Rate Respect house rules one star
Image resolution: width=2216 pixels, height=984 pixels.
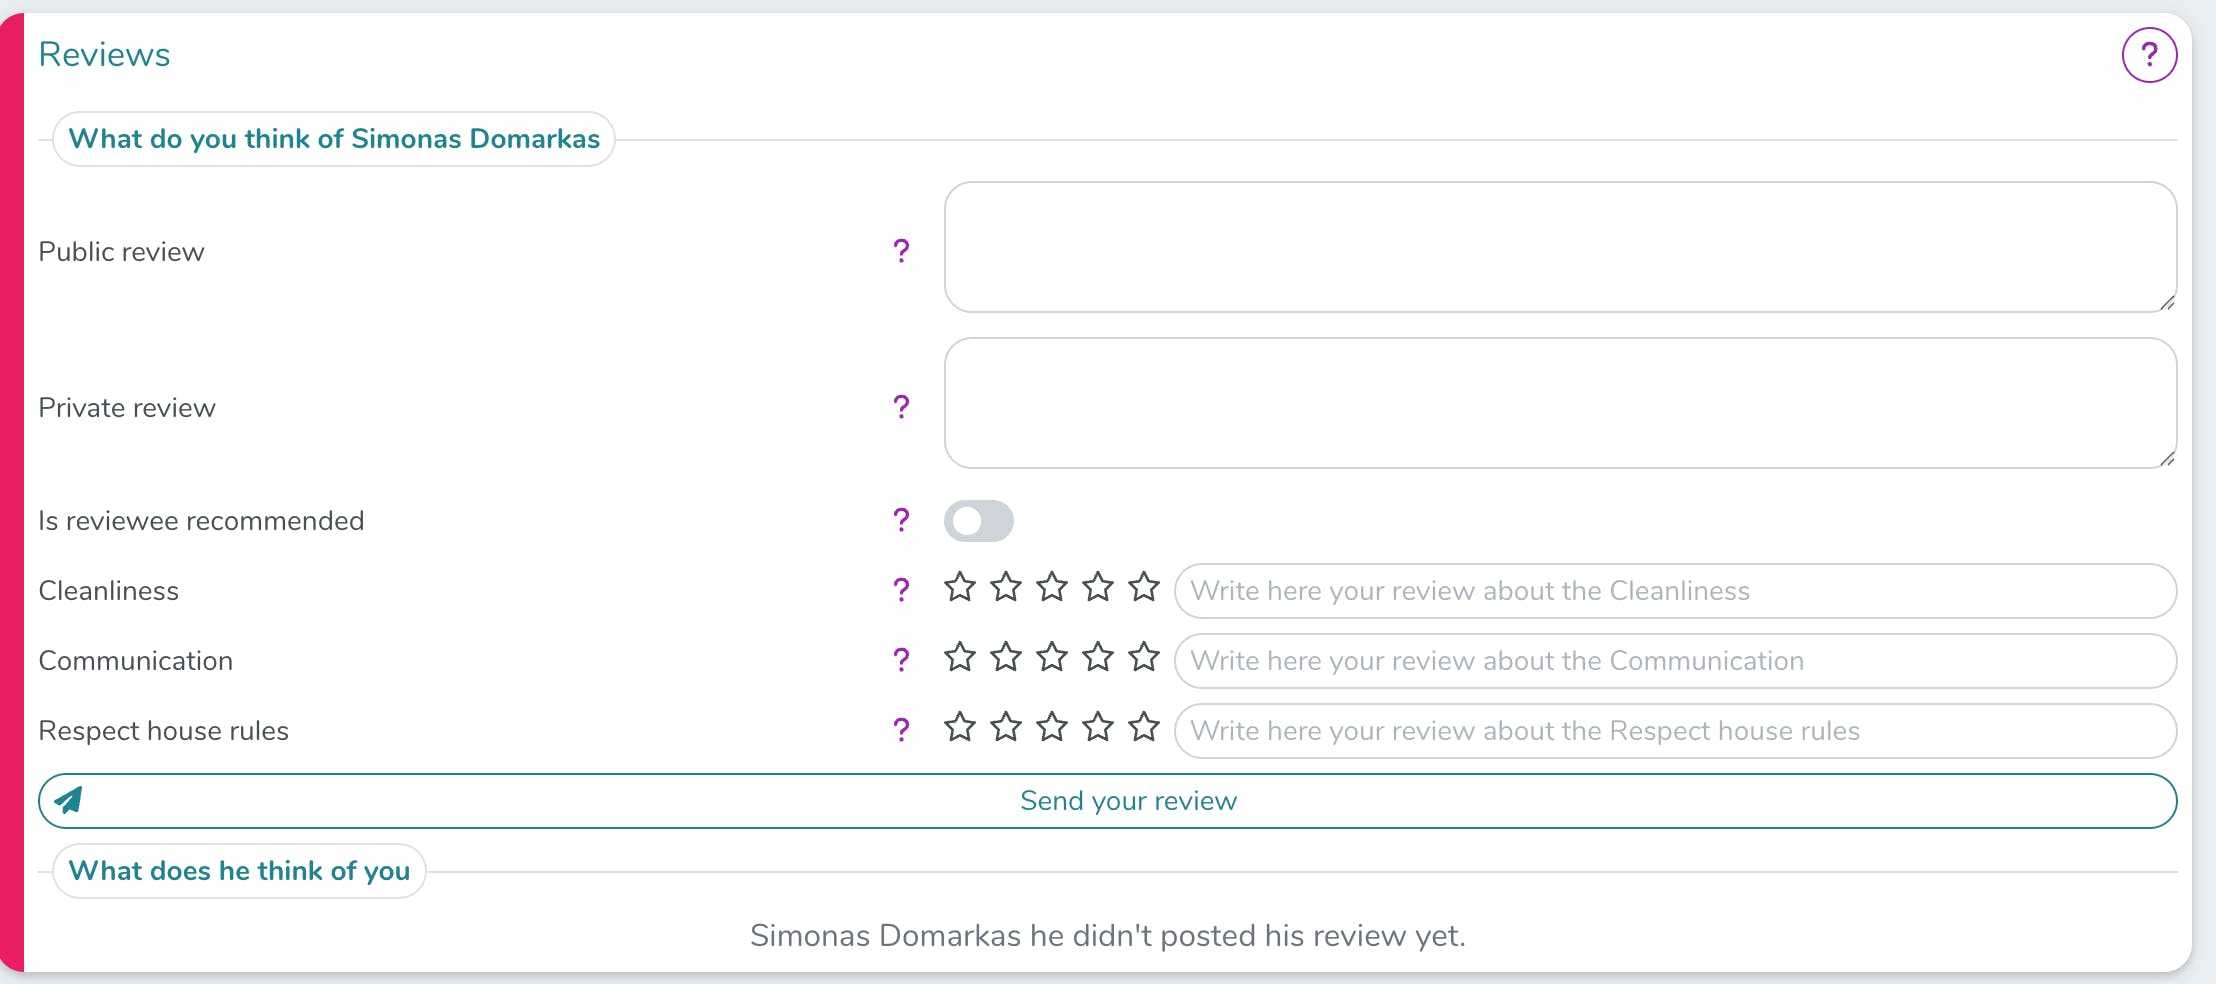pyautogui.click(x=959, y=727)
